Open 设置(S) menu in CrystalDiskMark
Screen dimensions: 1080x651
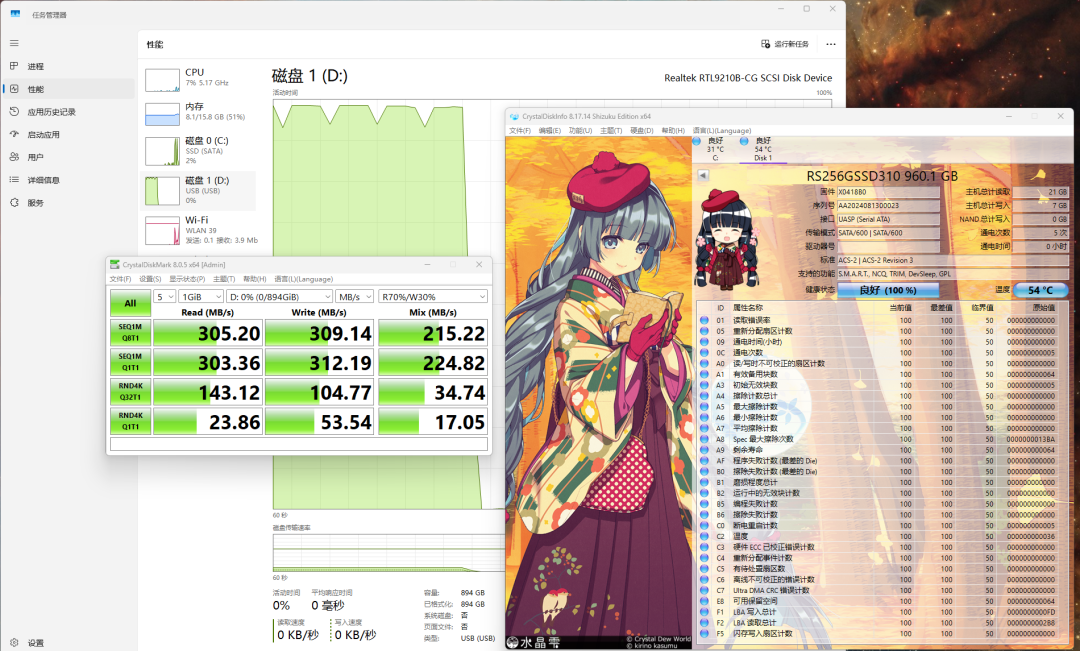click(x=150, y=279)
